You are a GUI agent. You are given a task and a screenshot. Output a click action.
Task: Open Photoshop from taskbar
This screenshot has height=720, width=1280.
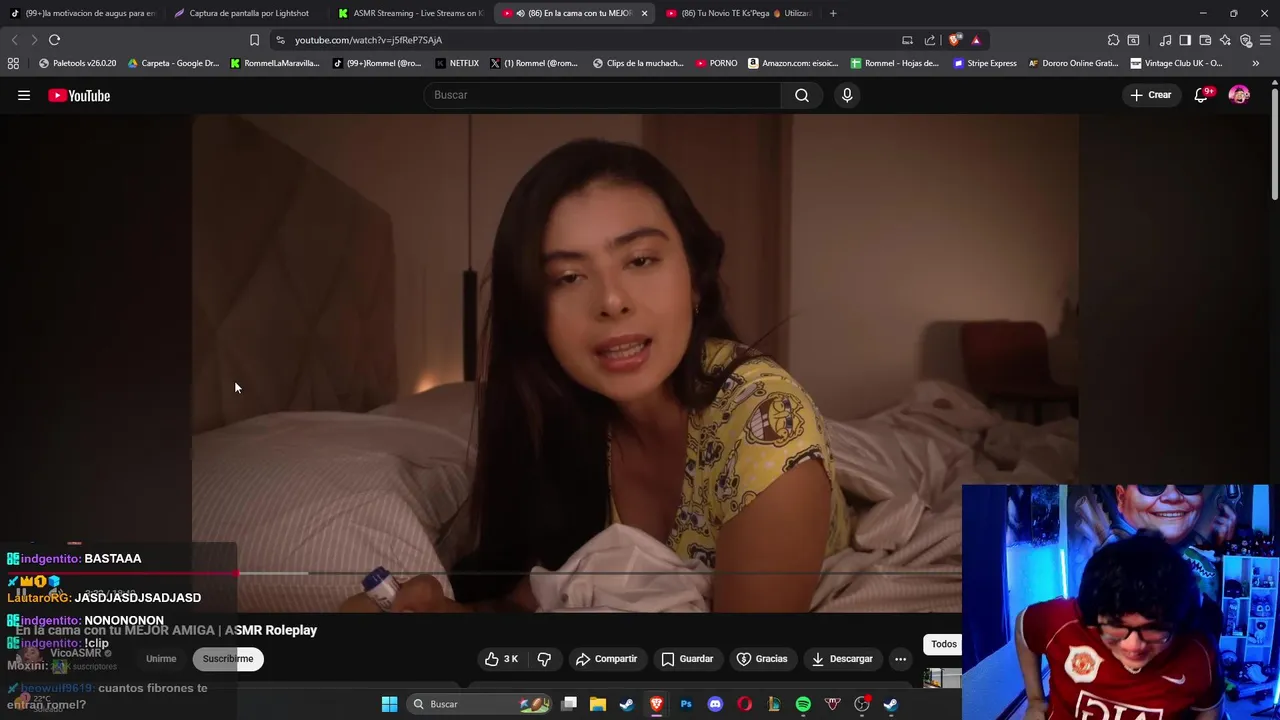[x=686, y=704]
